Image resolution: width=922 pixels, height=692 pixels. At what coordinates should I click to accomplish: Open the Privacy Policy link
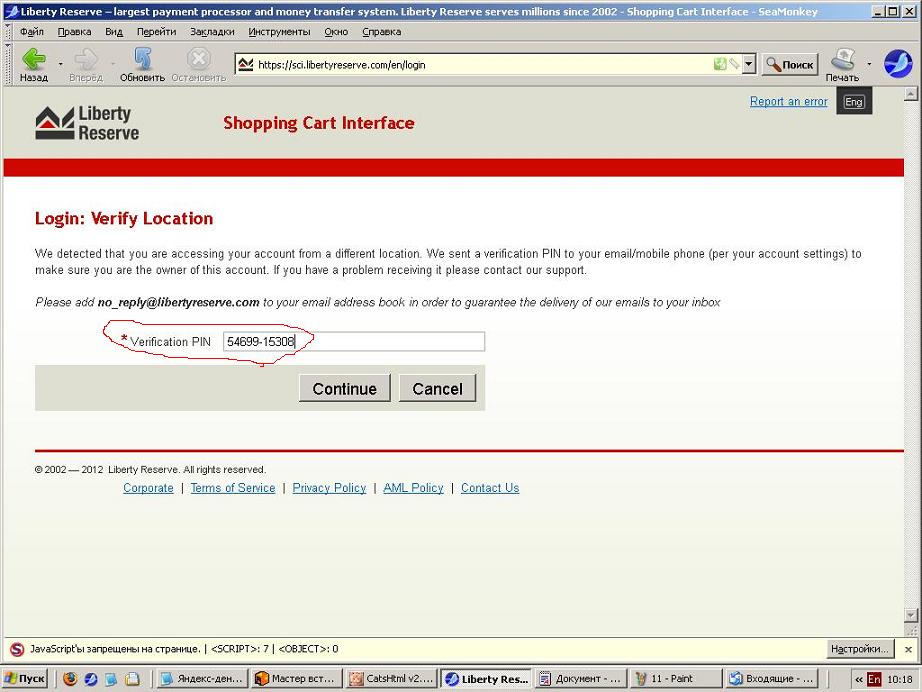pos(329,488)
